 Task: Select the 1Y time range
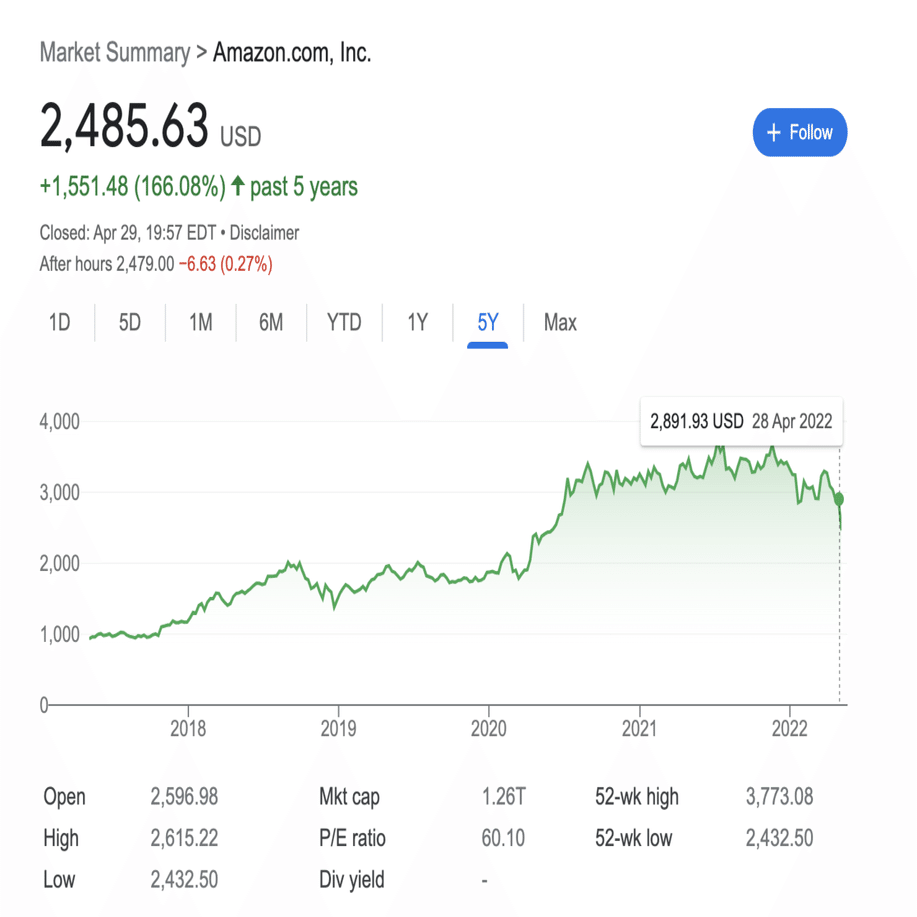click(417, 323)
